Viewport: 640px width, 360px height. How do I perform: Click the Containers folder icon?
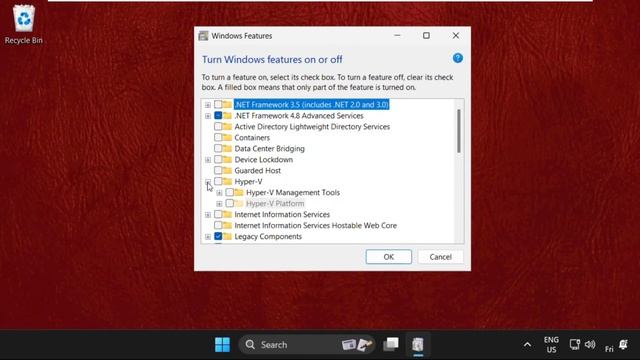point(227,138)
